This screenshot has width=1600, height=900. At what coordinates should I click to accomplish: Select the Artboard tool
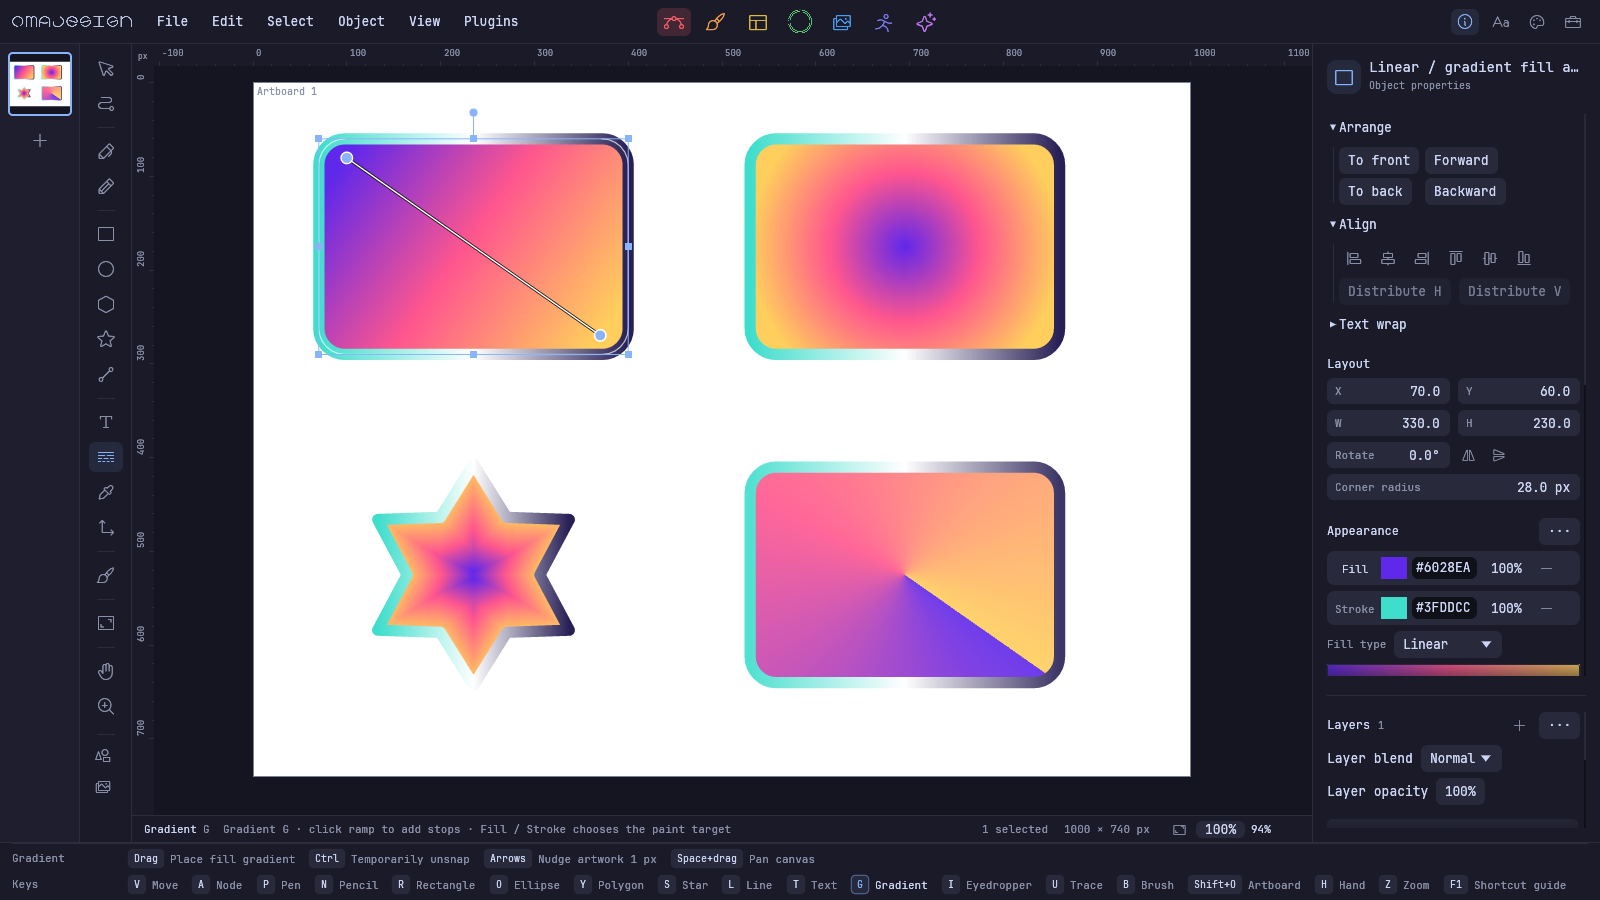(106, 623)
